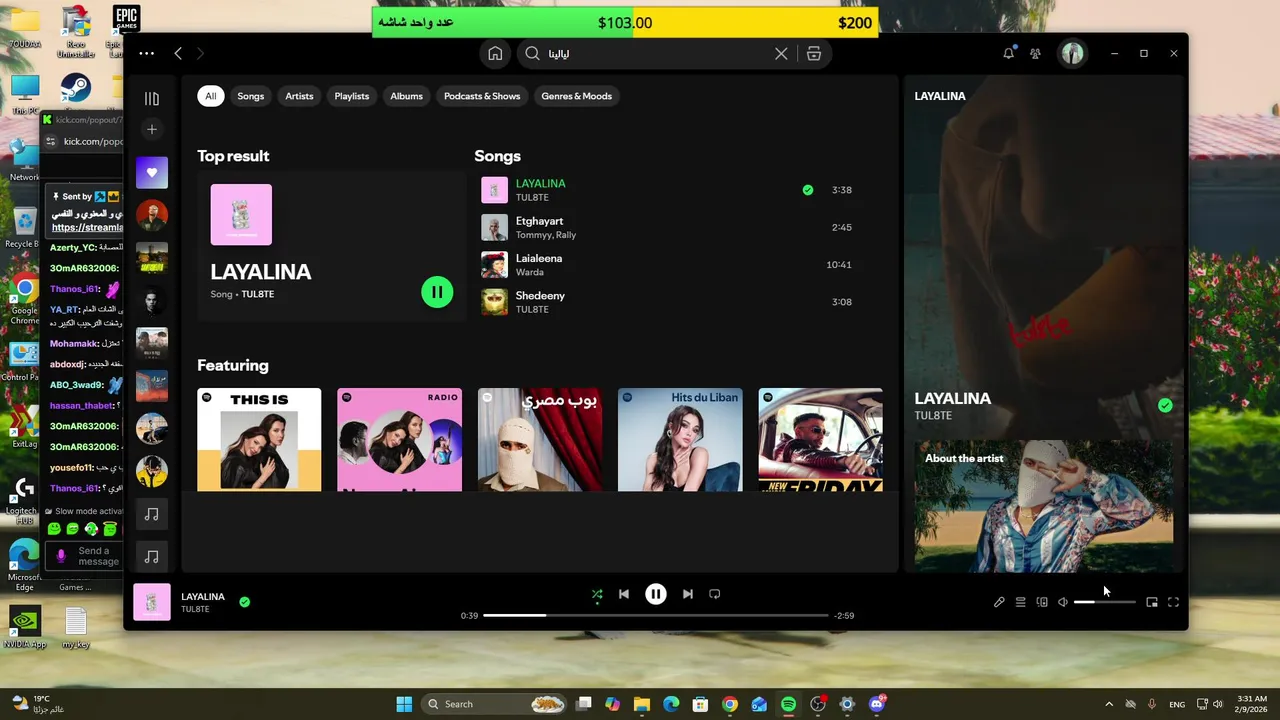Toggle saved check in player bar

click(x=245, y=602)
